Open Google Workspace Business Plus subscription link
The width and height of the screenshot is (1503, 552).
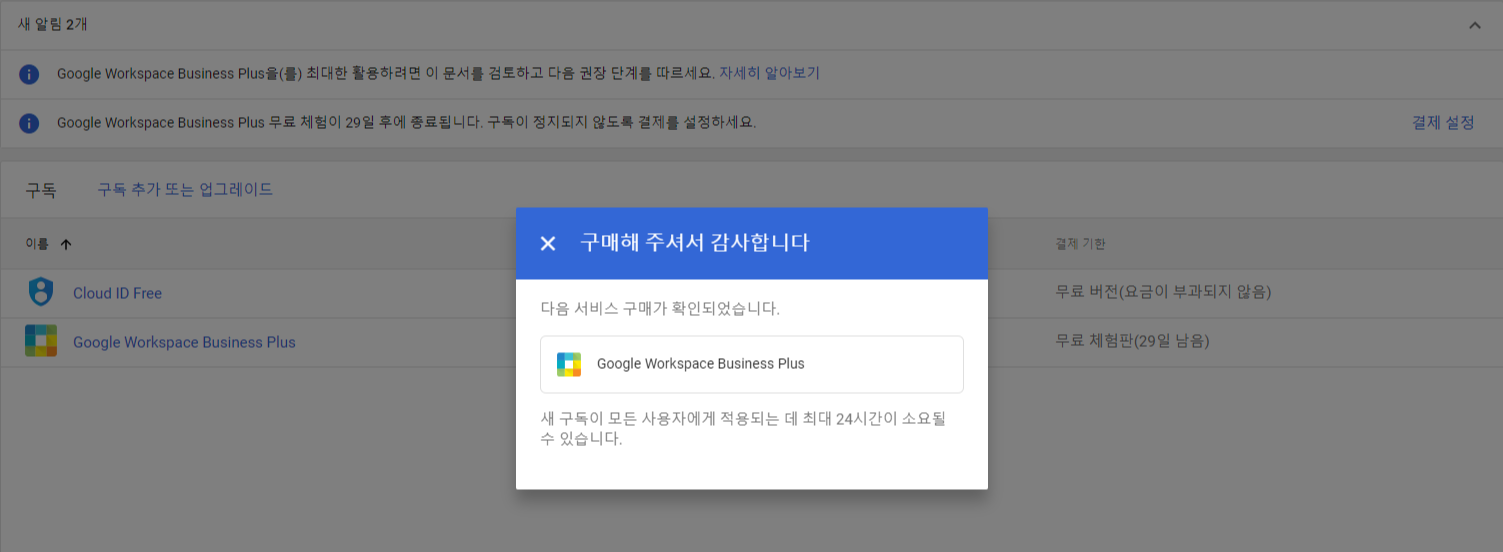pyautogui.click(x=184, y=342)
